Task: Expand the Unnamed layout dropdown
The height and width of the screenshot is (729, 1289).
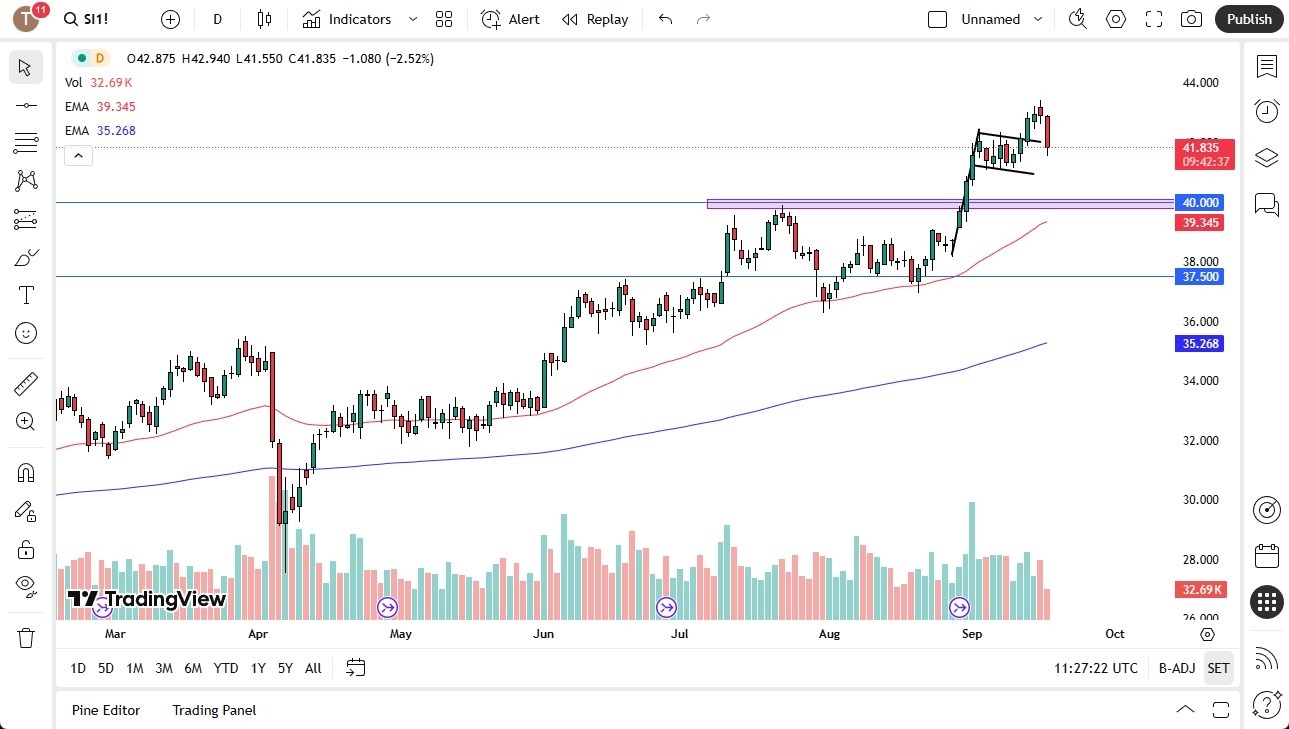Action: [x=1038, y=18]
